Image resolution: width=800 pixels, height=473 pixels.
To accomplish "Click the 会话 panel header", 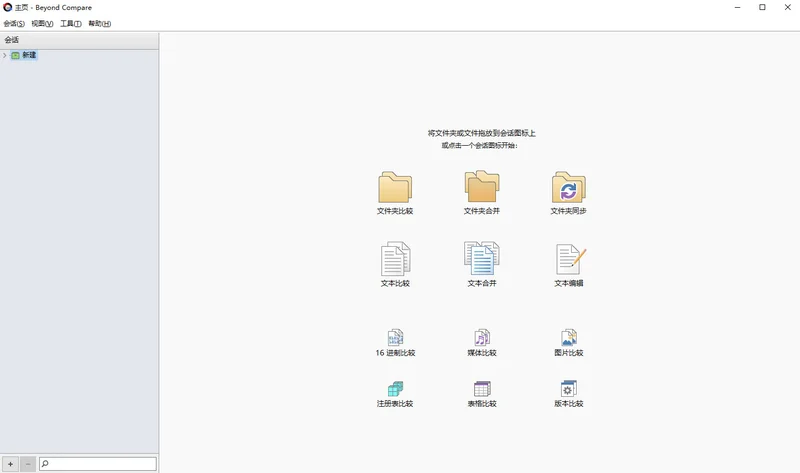I will coord(79,40).
